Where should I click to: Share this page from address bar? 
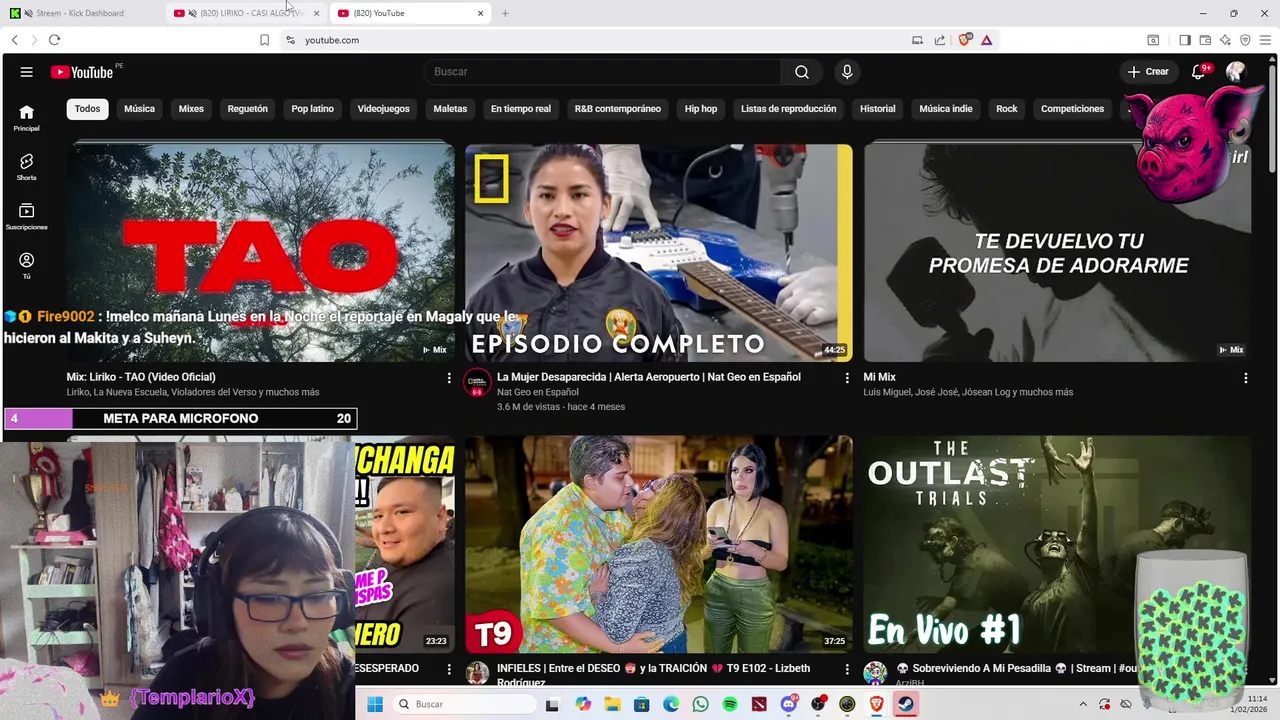pos(940,40)
